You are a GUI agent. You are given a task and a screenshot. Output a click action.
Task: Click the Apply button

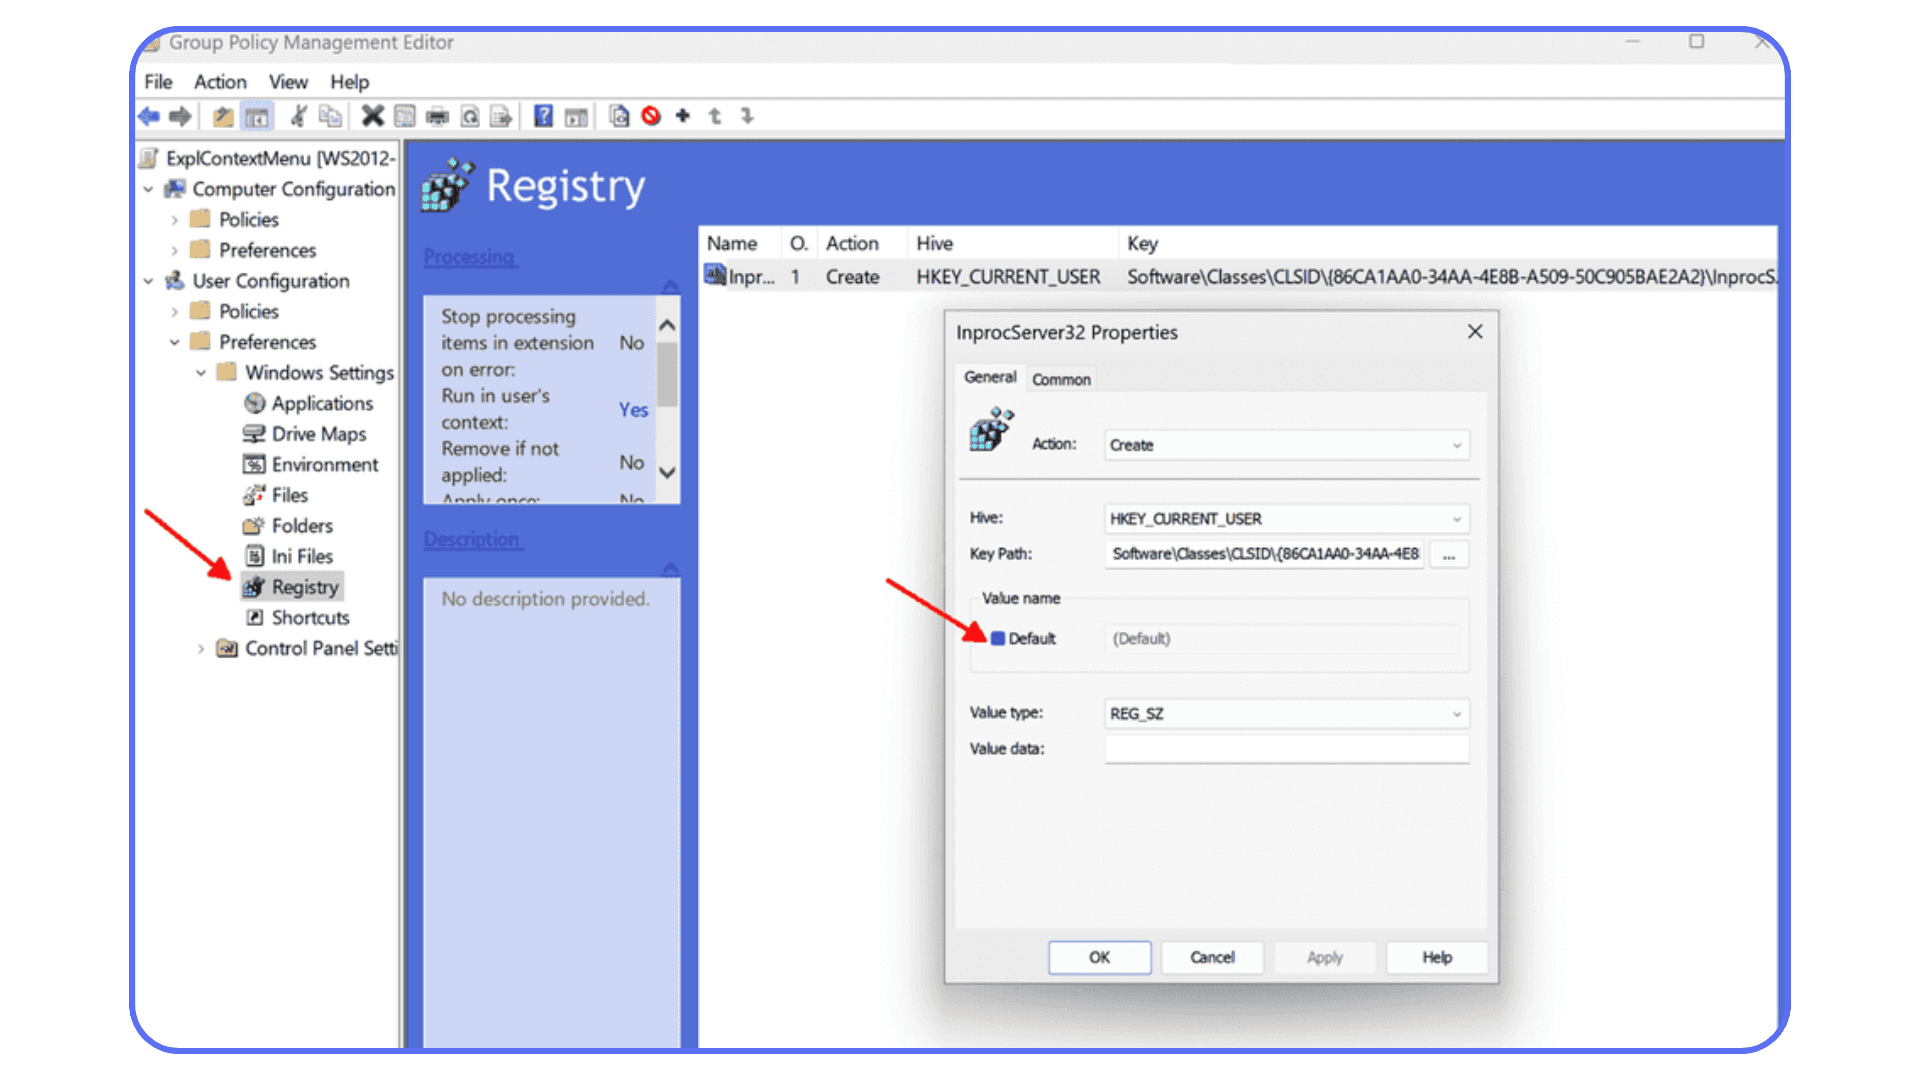tap(1324, 957)
